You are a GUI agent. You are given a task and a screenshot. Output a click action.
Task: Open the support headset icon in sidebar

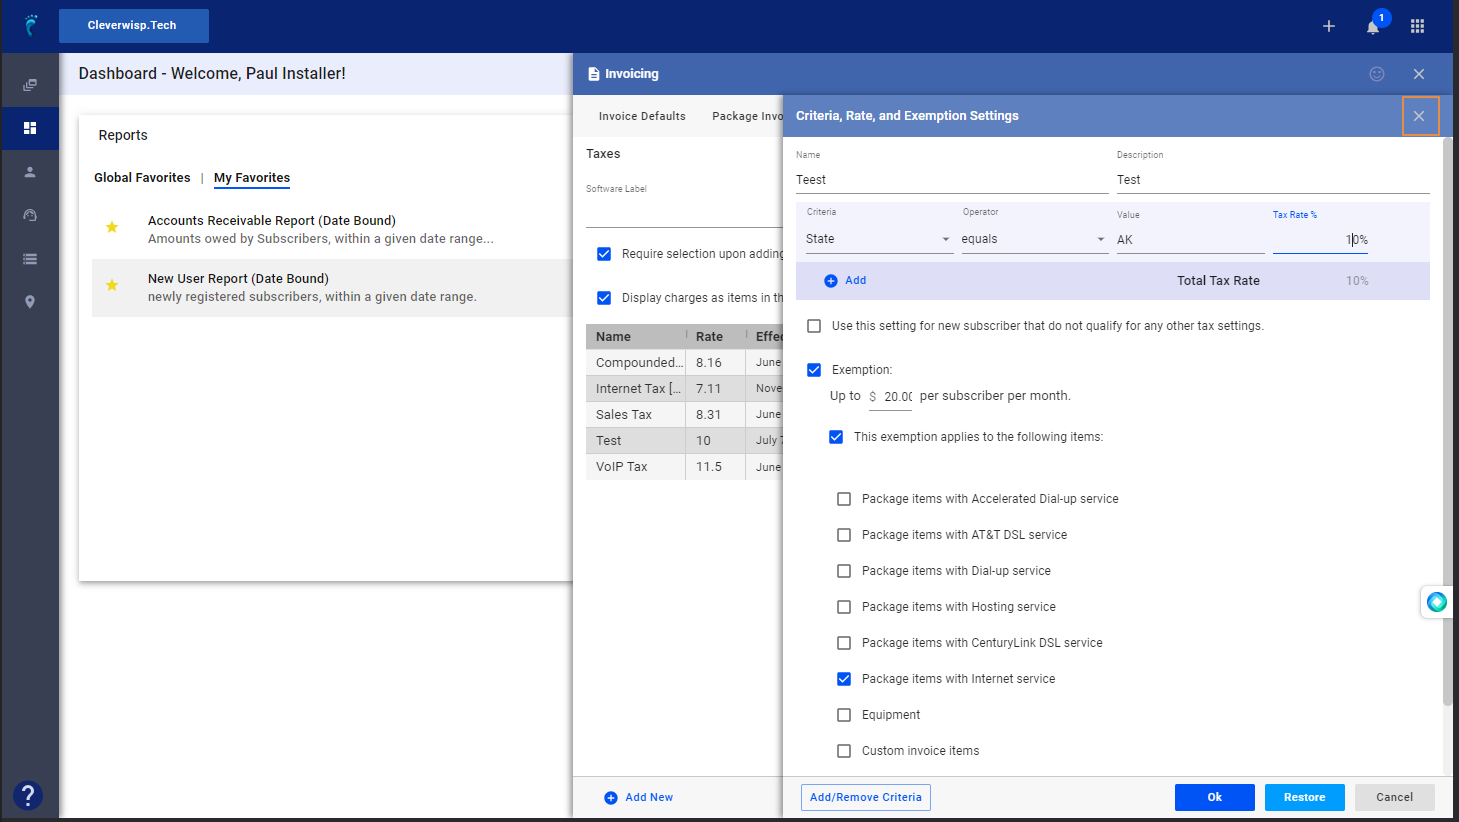coord(30,215)
